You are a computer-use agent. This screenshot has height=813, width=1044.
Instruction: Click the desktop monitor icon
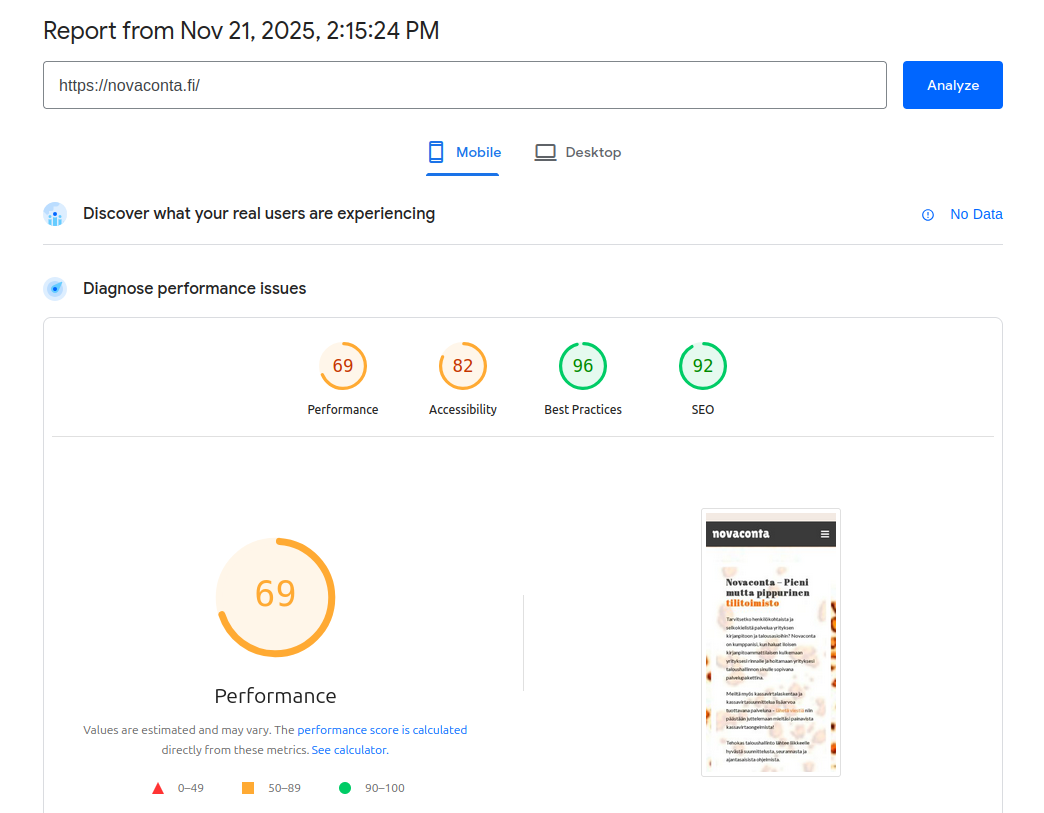click(x=545, y=152)
